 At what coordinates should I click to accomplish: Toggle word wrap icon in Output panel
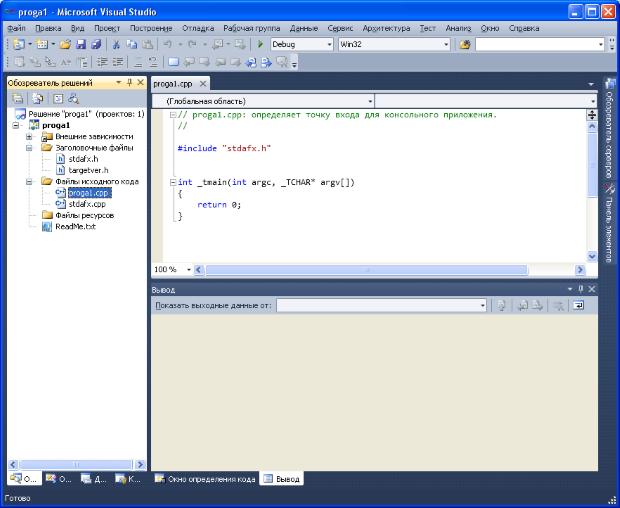tap(578, 305)
